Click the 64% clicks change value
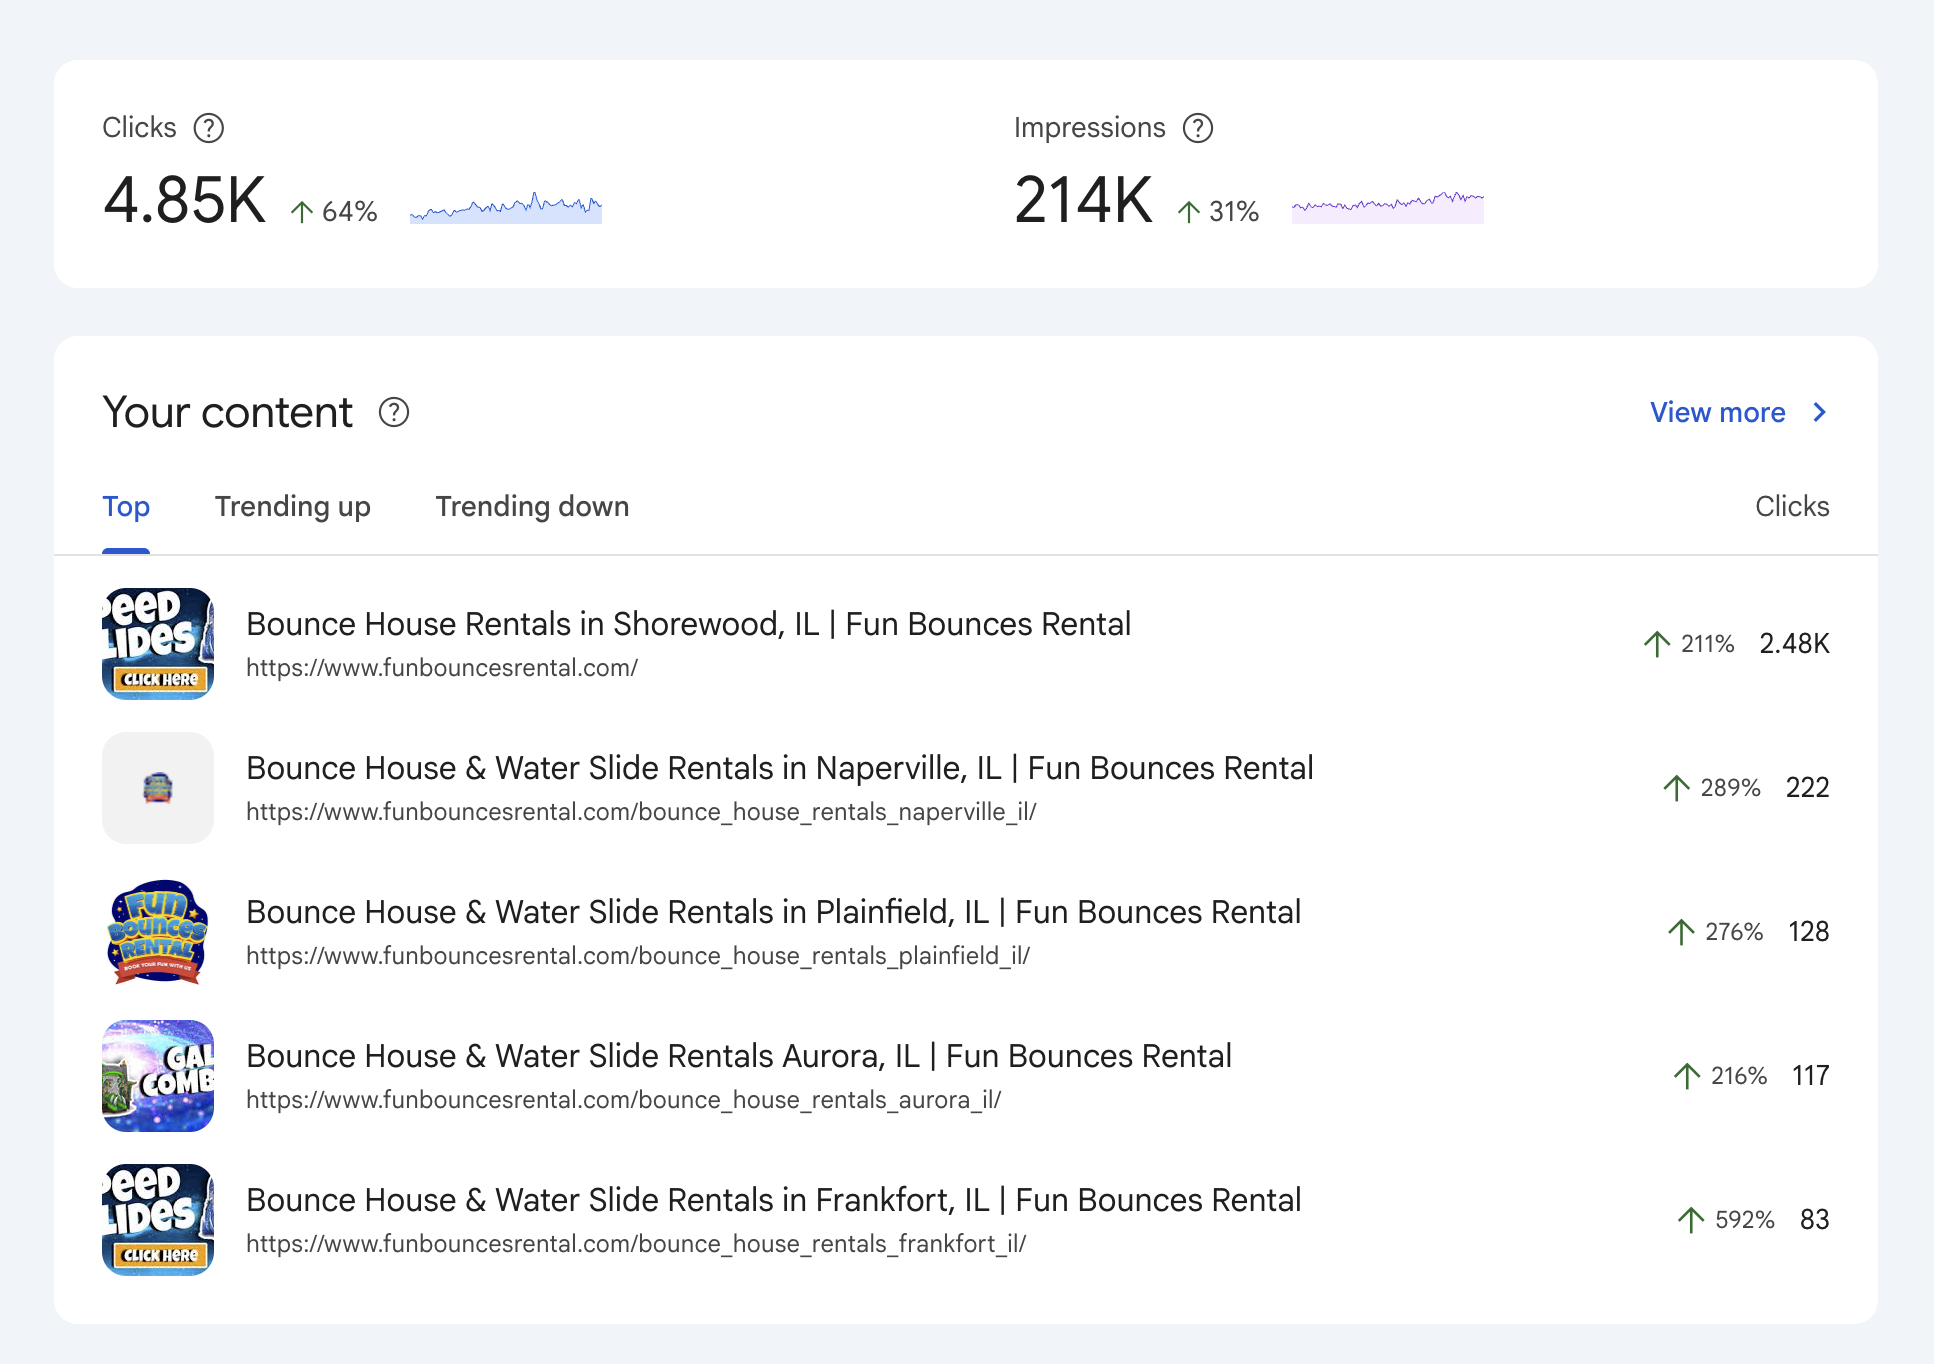This screenshot has width=1934, height=1364. 350,211
